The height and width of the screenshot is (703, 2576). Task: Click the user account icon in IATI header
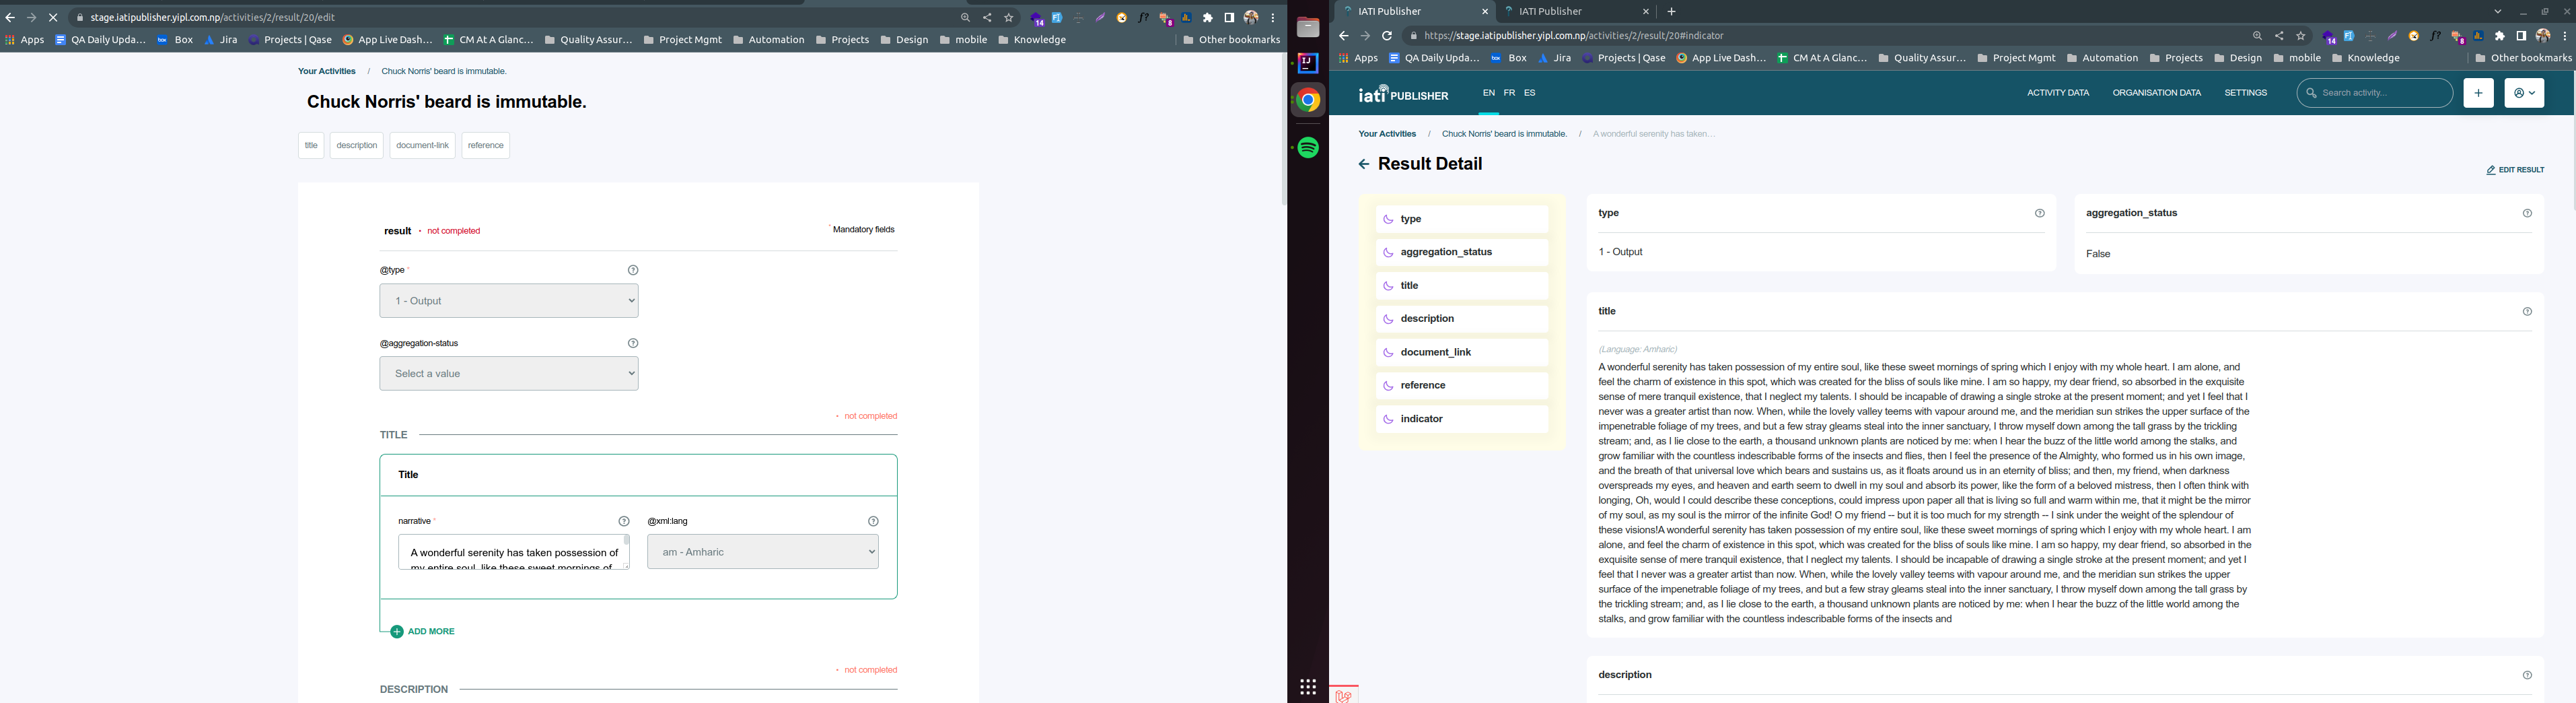point(2525,92)
